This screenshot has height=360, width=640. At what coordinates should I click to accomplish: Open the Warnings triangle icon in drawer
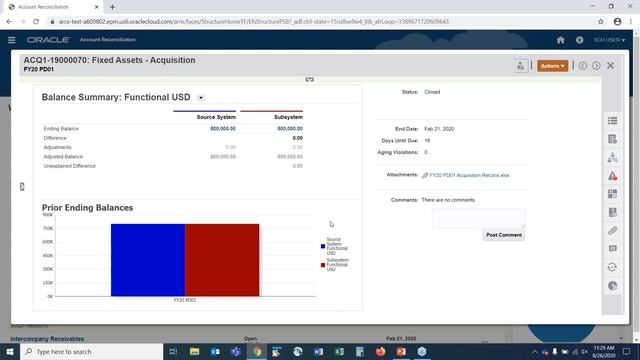coord(612,176)
